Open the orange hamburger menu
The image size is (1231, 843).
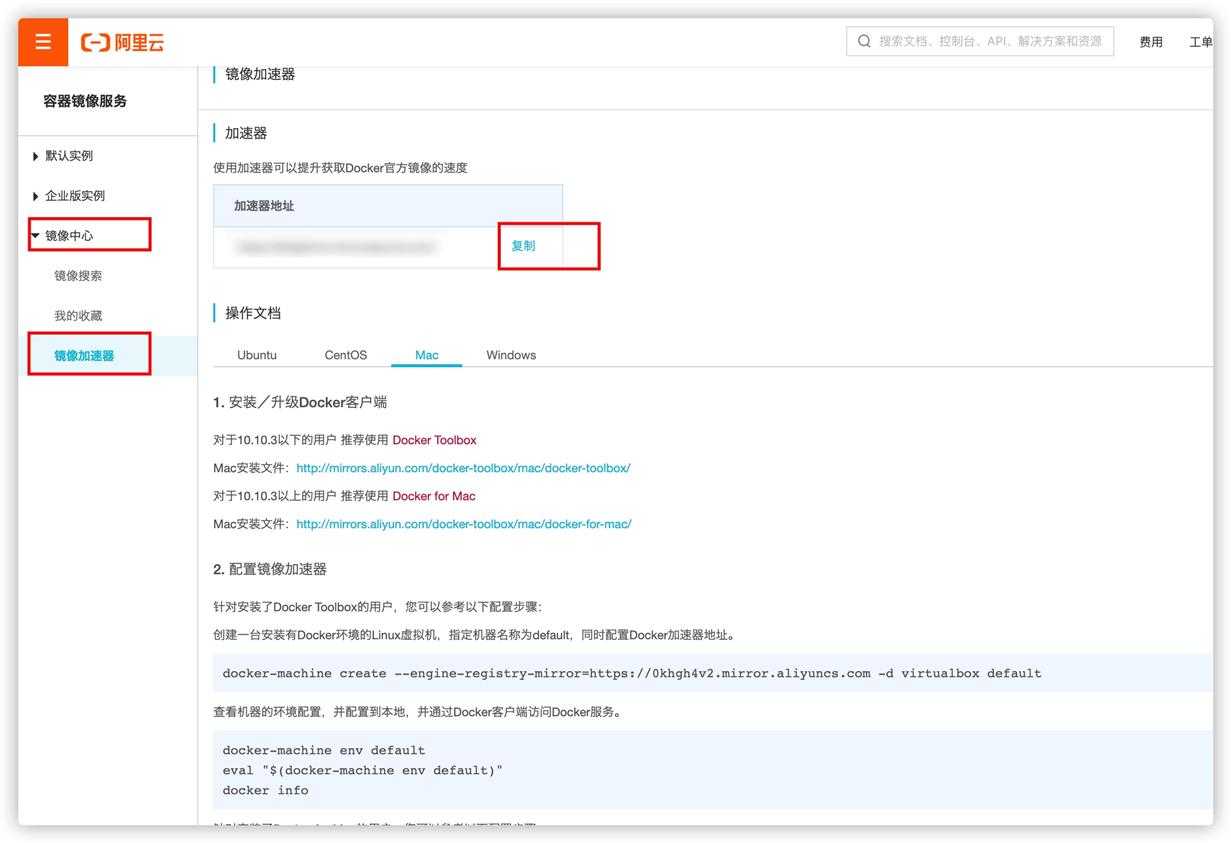coord(43,42)
